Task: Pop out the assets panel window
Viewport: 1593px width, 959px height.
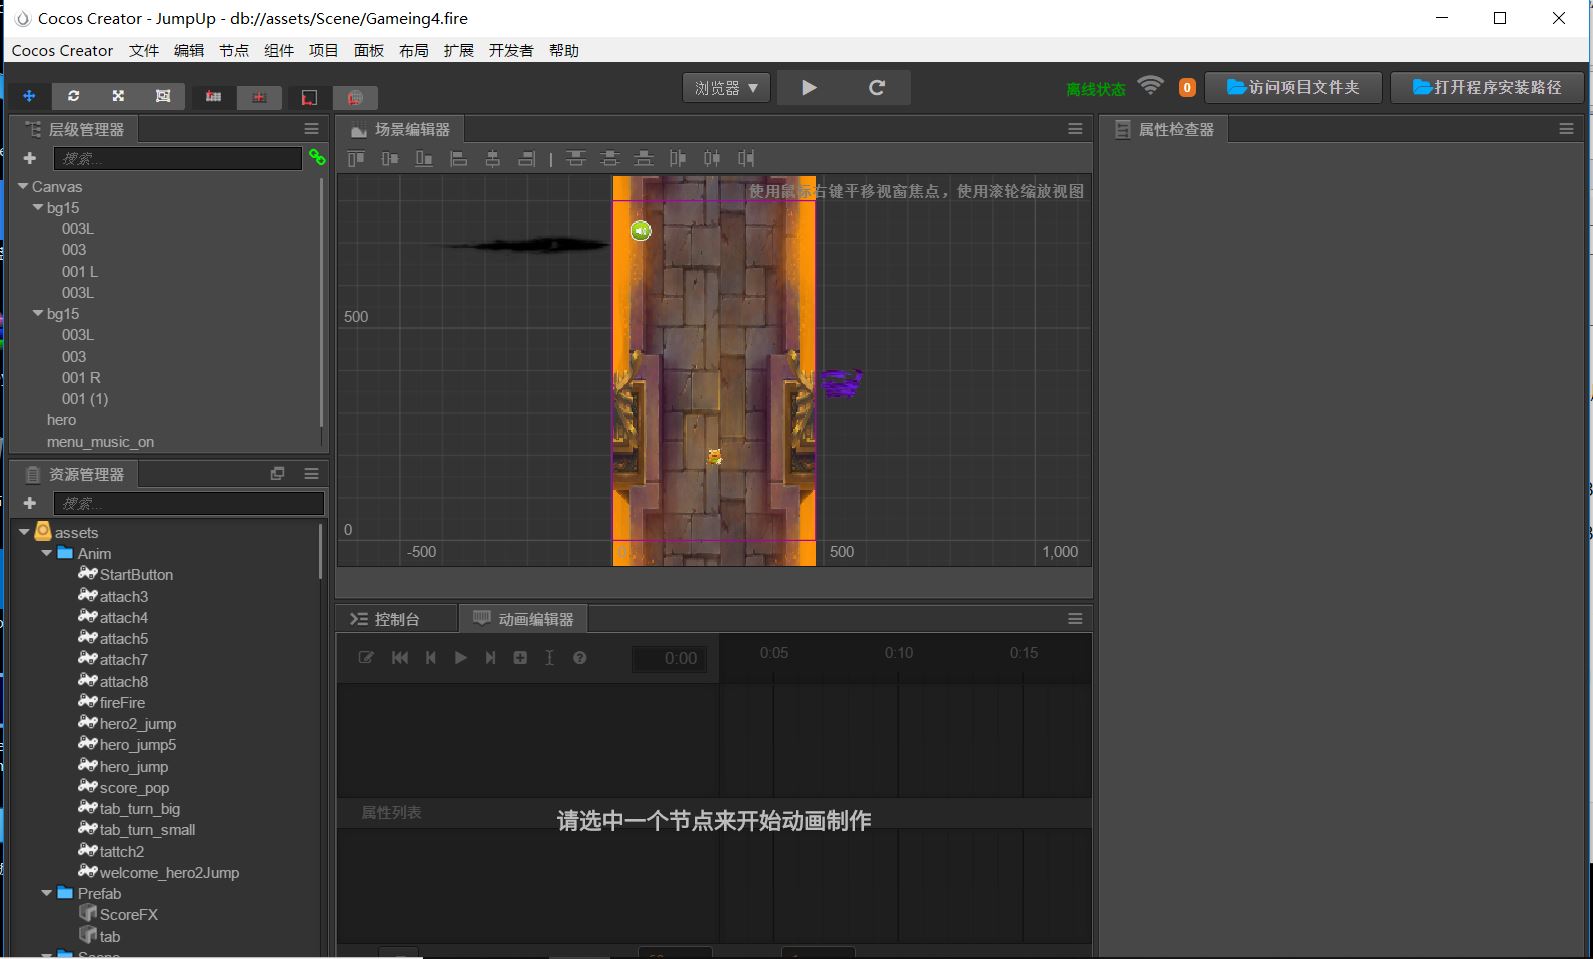Action: pos(278,474)
